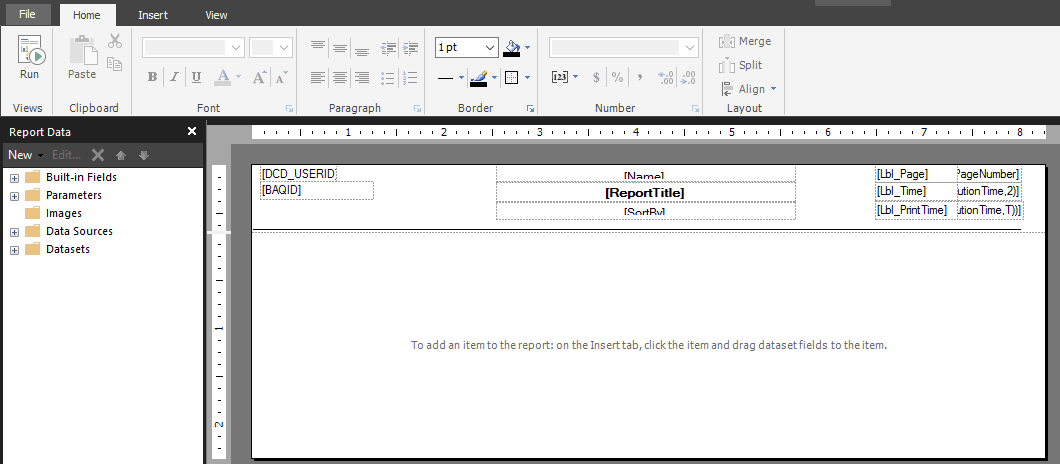Align text left
The height and width of the screenshot is (464, 1060).
(x=318, y=77)
